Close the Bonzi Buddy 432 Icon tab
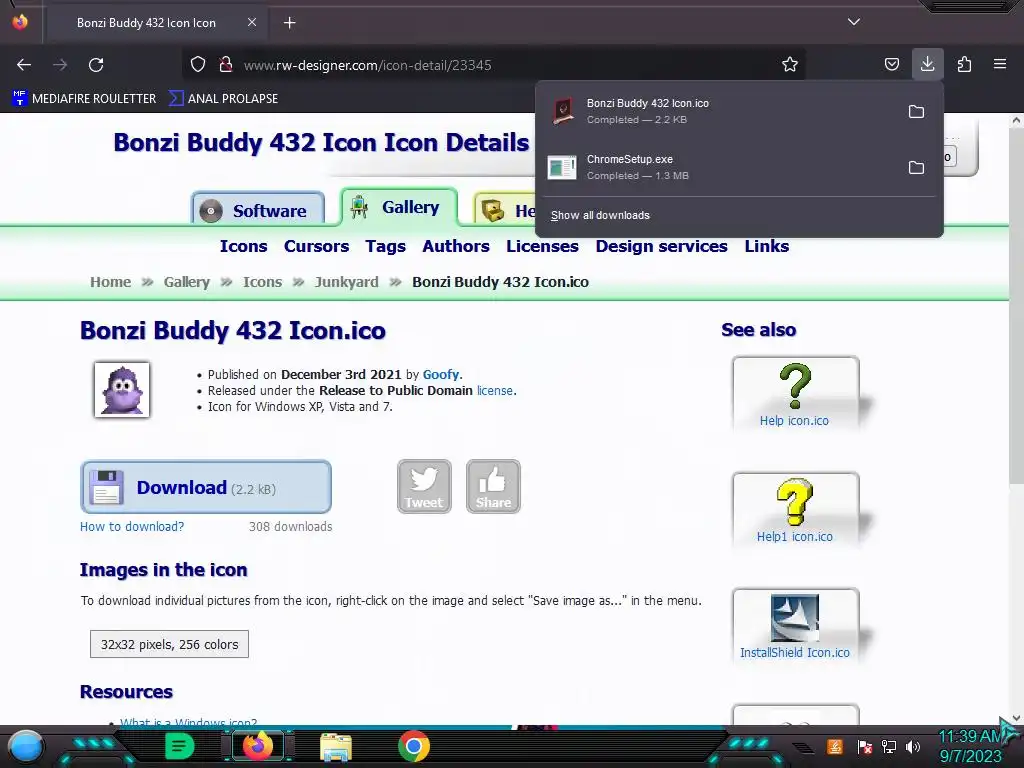1024x768 pixels. click(x=251, y=22)
